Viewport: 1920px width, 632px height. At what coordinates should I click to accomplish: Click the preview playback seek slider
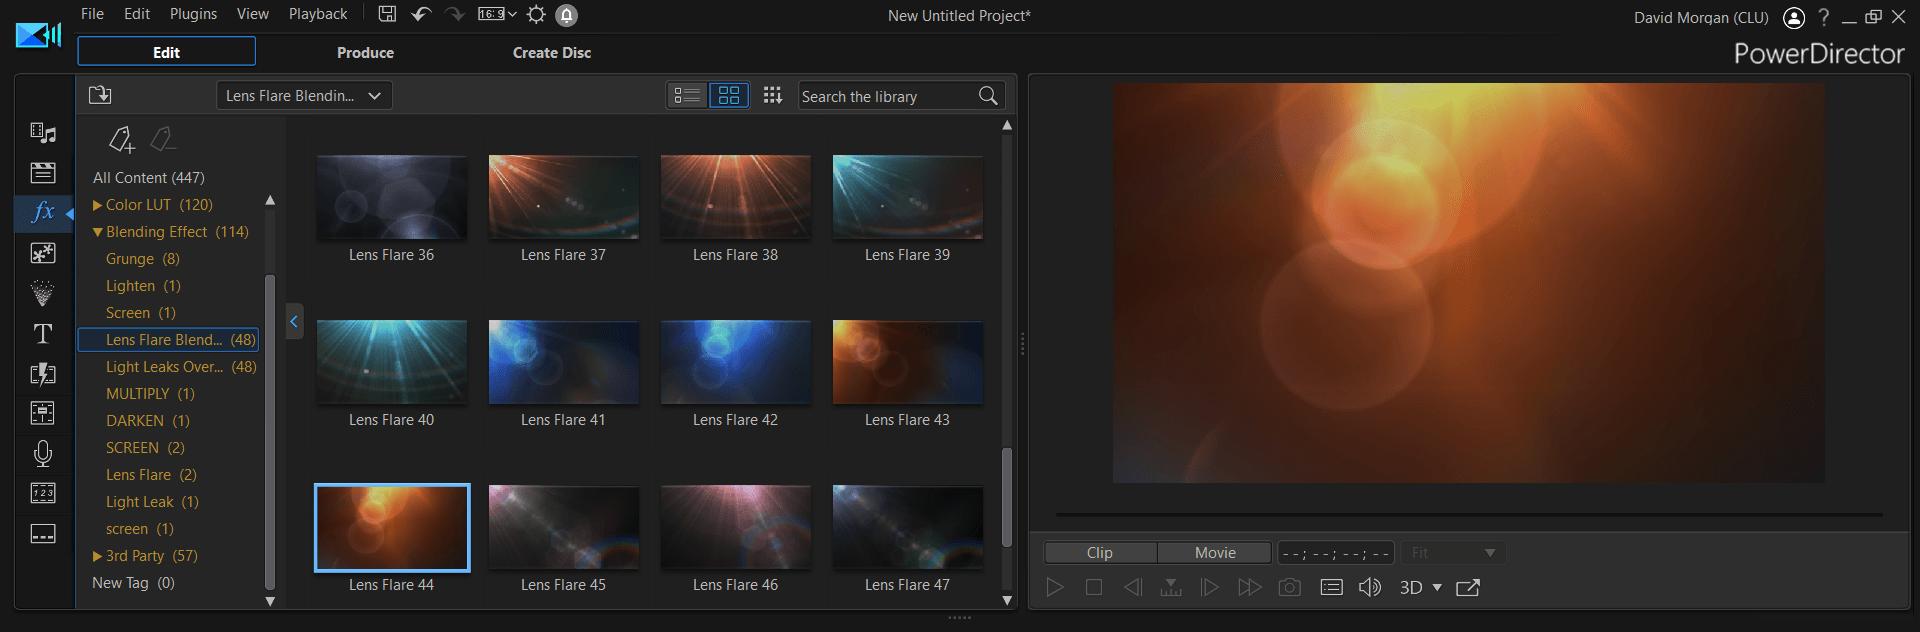tap(1469, 515)
